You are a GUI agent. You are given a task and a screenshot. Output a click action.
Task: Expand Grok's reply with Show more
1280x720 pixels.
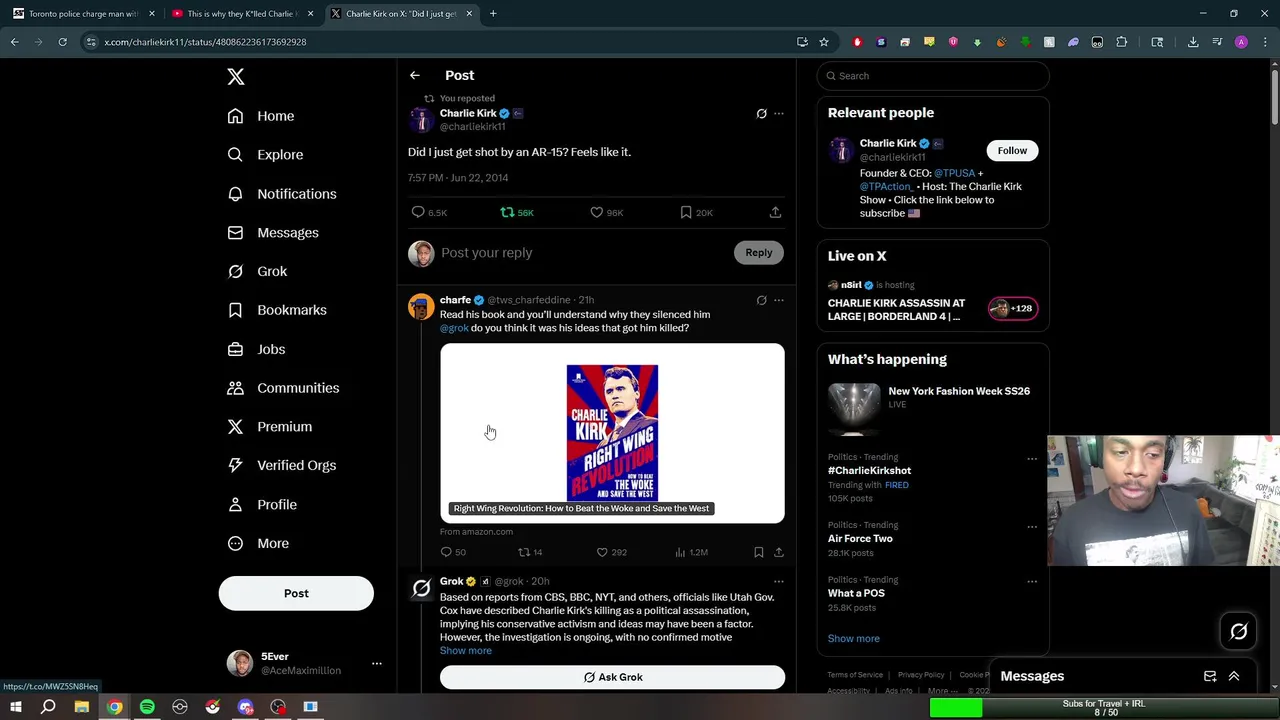[x=466, y=651]
